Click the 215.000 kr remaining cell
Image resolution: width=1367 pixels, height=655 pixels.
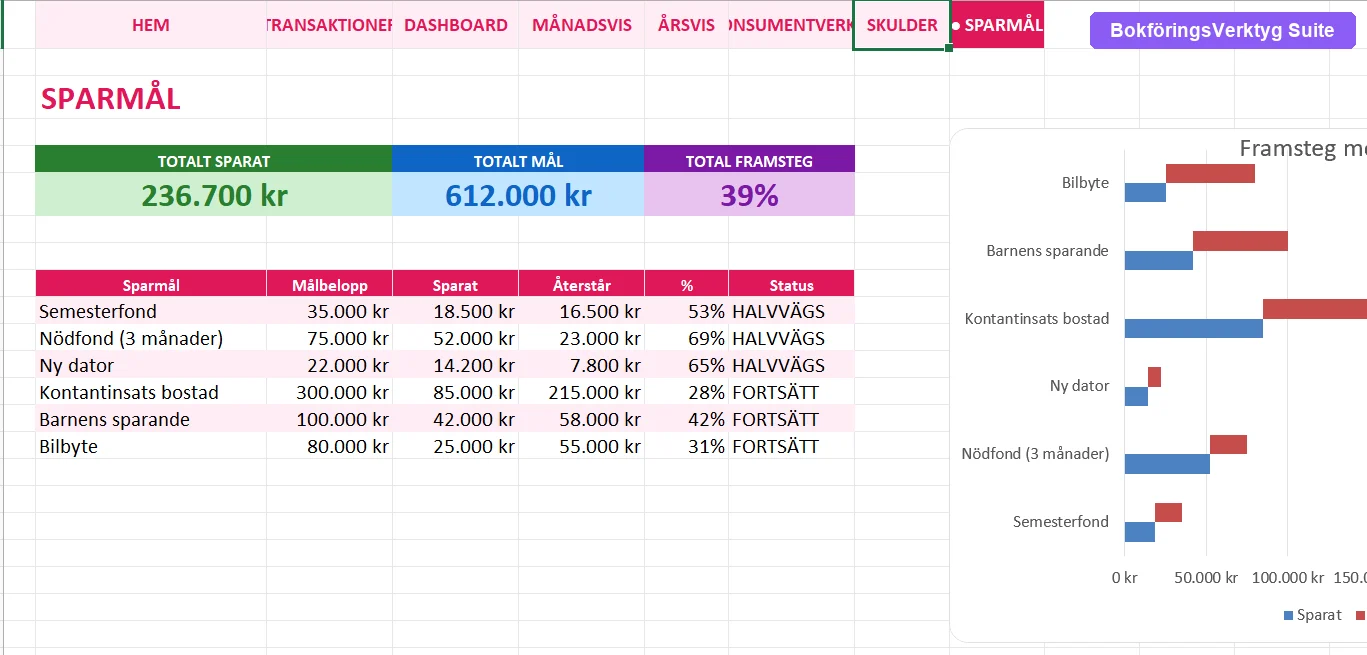pos(582,392)
